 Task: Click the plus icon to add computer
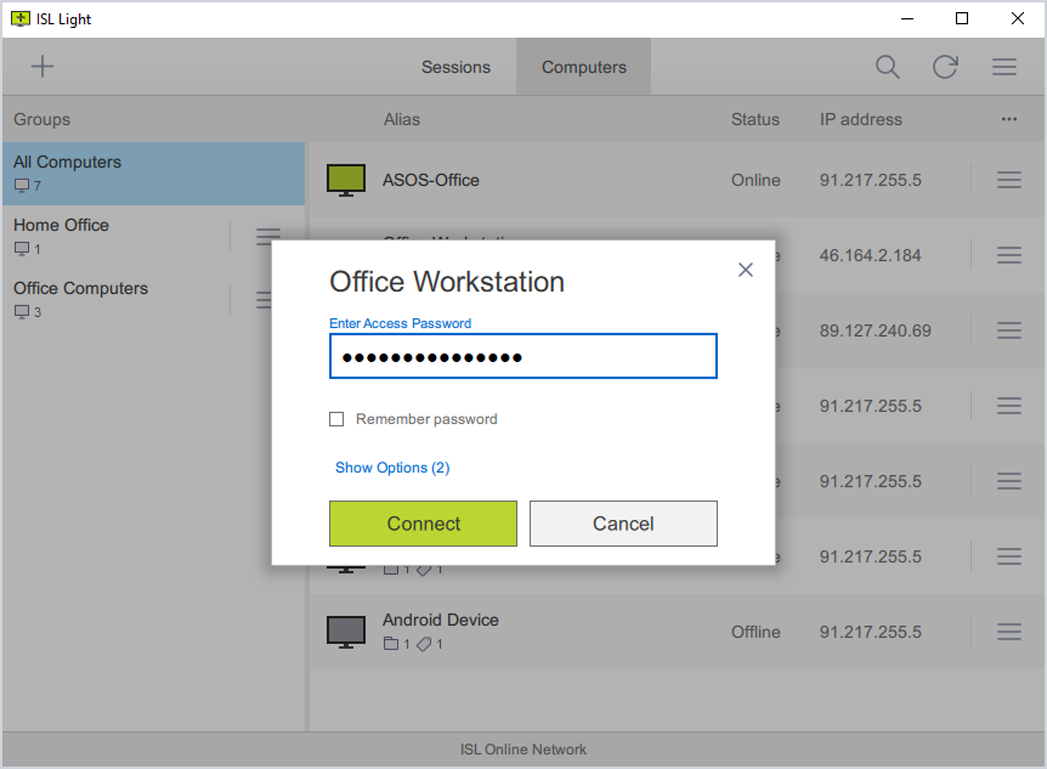coord(42,67)
